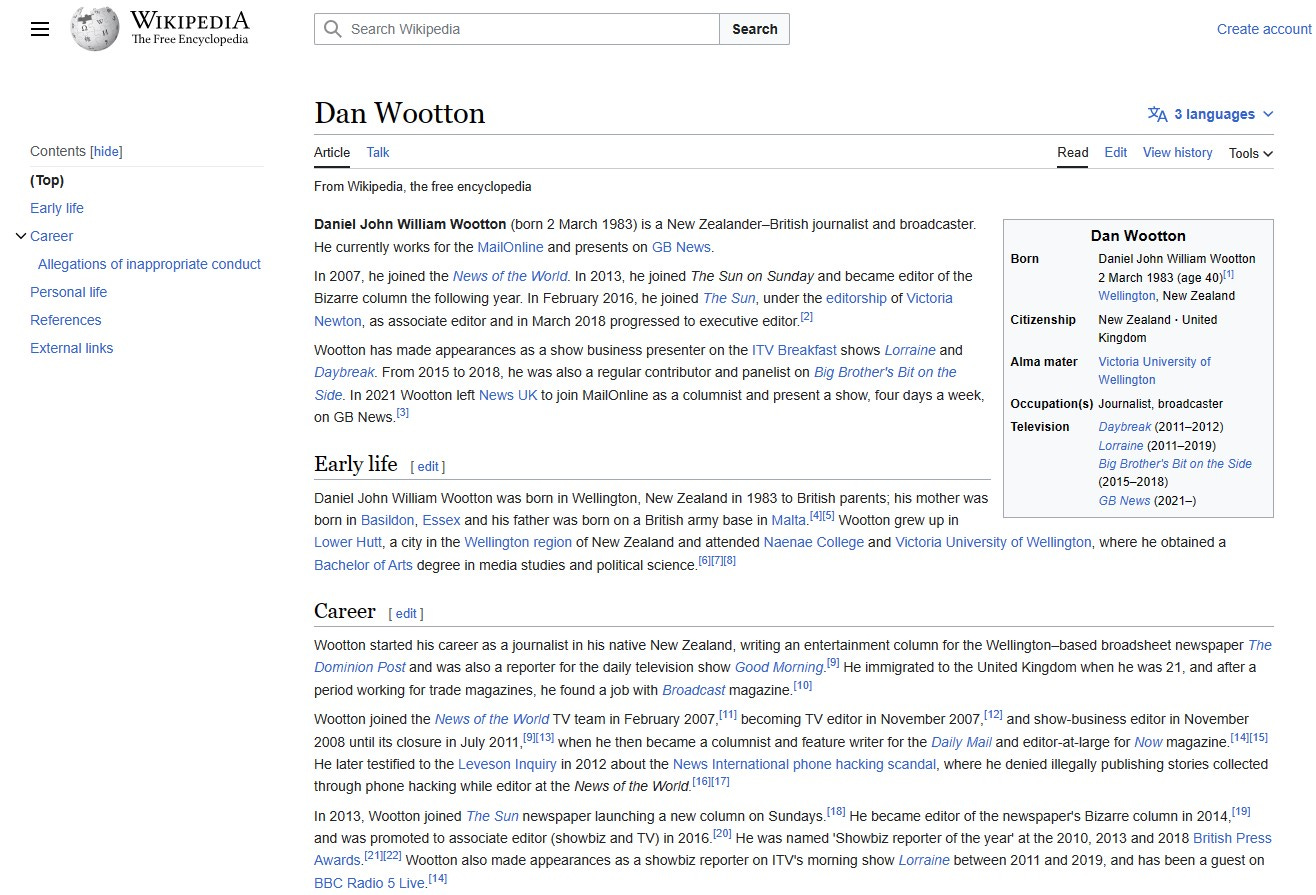Select the Edit tab

tap(1116, 153)
